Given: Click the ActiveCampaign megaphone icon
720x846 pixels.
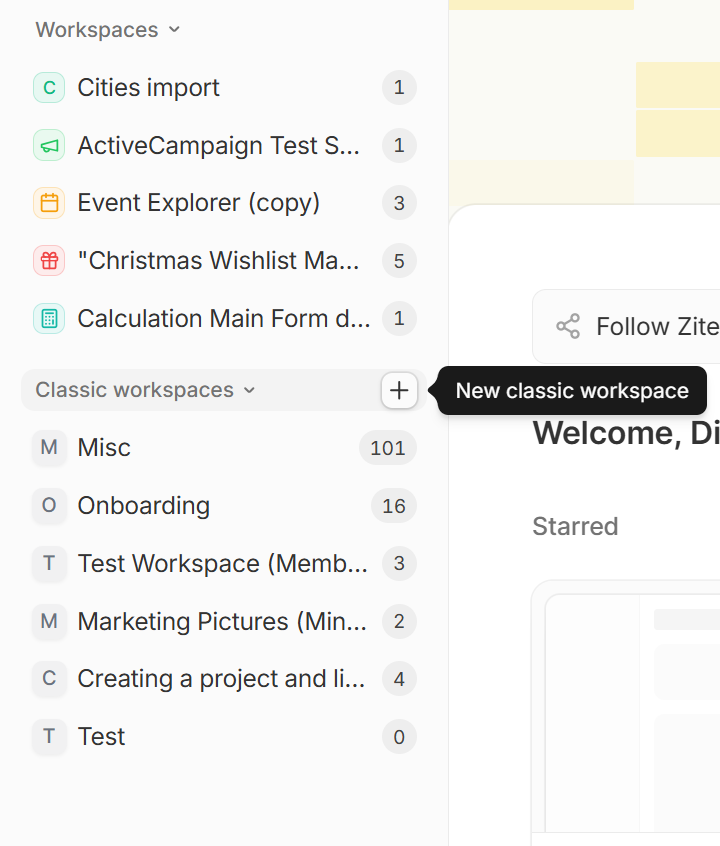Looking at the screenshot, I should (x=49, y=145).
